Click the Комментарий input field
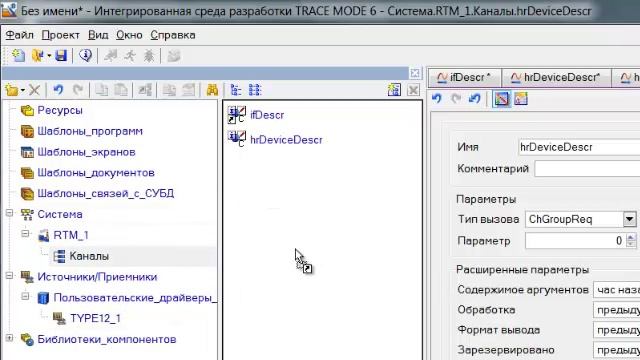The width and height of the screenshot is (640, 360). (587, 169)
